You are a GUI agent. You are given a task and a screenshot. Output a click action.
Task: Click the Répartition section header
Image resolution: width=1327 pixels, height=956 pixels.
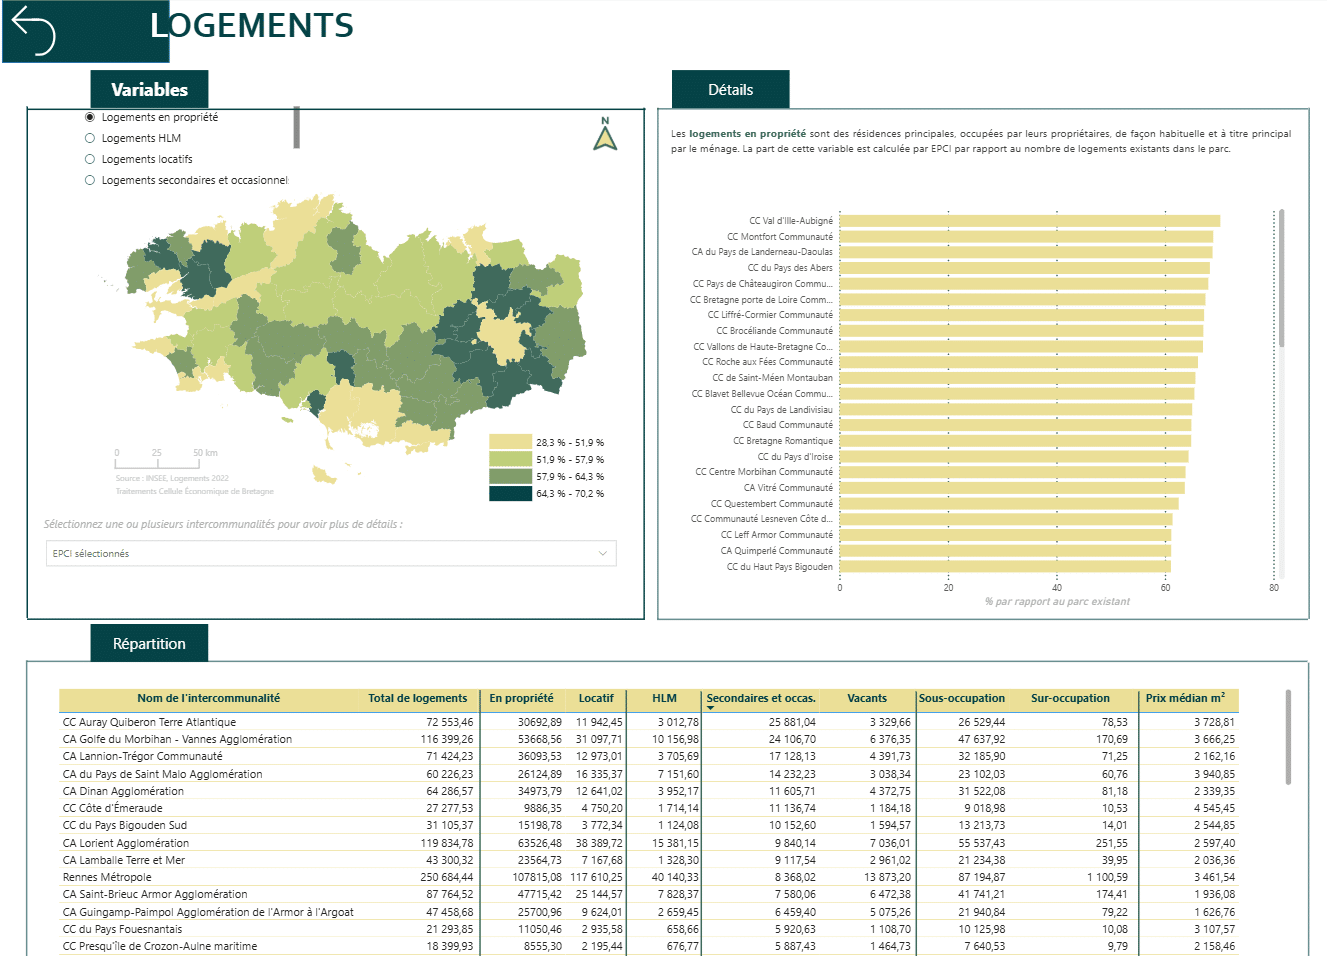point(149,643)
